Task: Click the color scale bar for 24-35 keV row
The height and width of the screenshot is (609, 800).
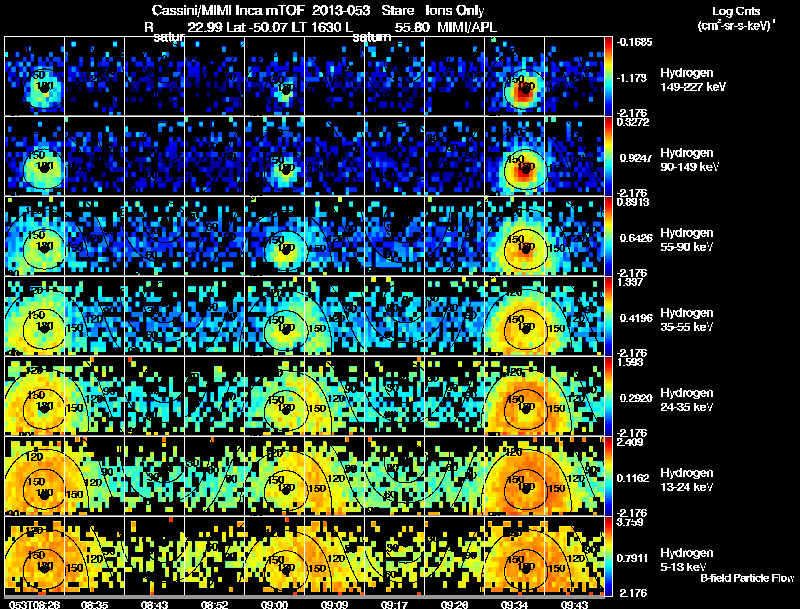Action: [608, 396]
